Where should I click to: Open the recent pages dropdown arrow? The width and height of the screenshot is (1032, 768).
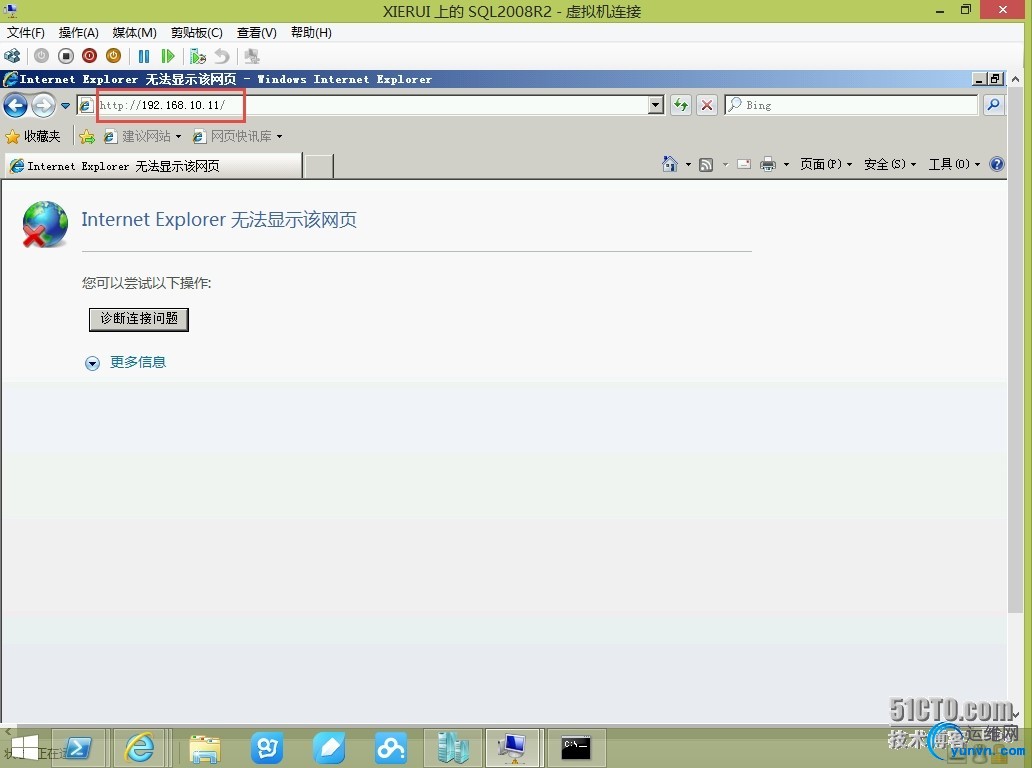click(x=65, y=105)
